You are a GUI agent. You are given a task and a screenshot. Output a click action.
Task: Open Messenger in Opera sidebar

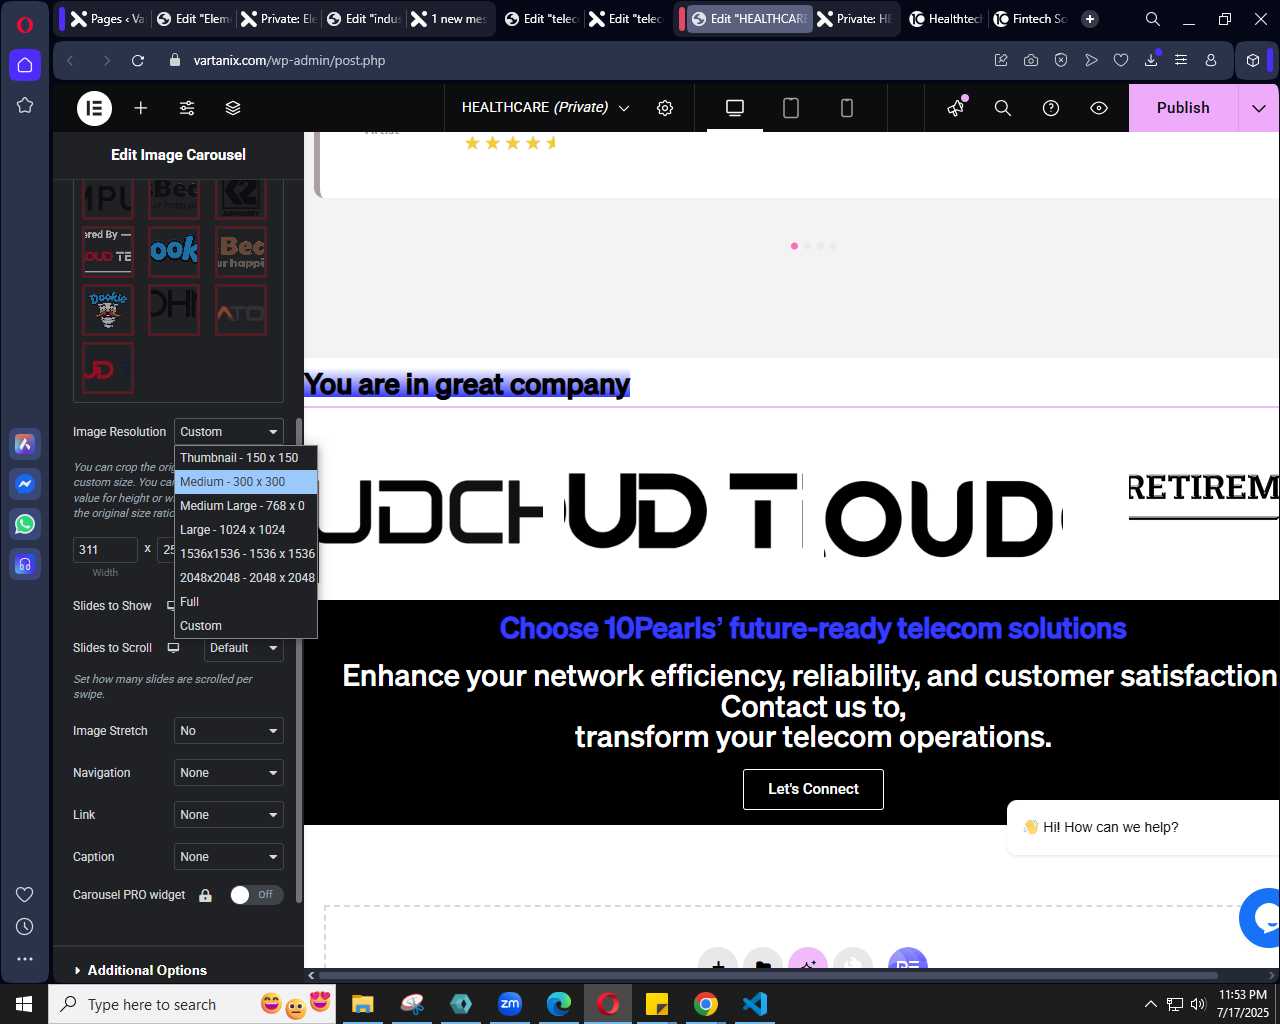tap(25, 484)
